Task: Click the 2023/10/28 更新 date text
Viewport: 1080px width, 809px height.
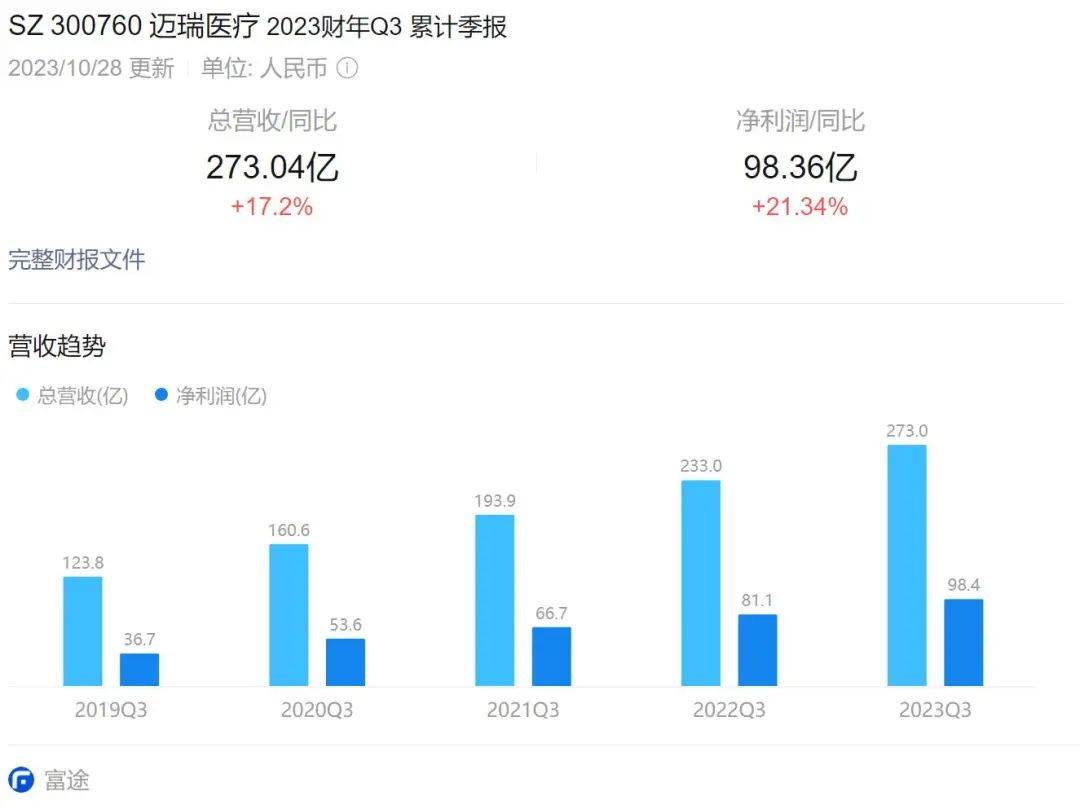Action: pyautogui.click(x=91, y=68)
